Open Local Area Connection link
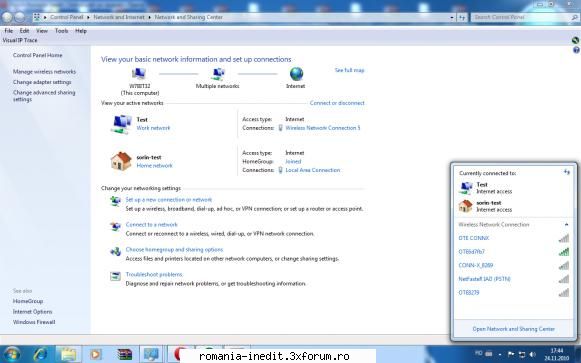The image size is (581, 363). click(x=313, y=170)
